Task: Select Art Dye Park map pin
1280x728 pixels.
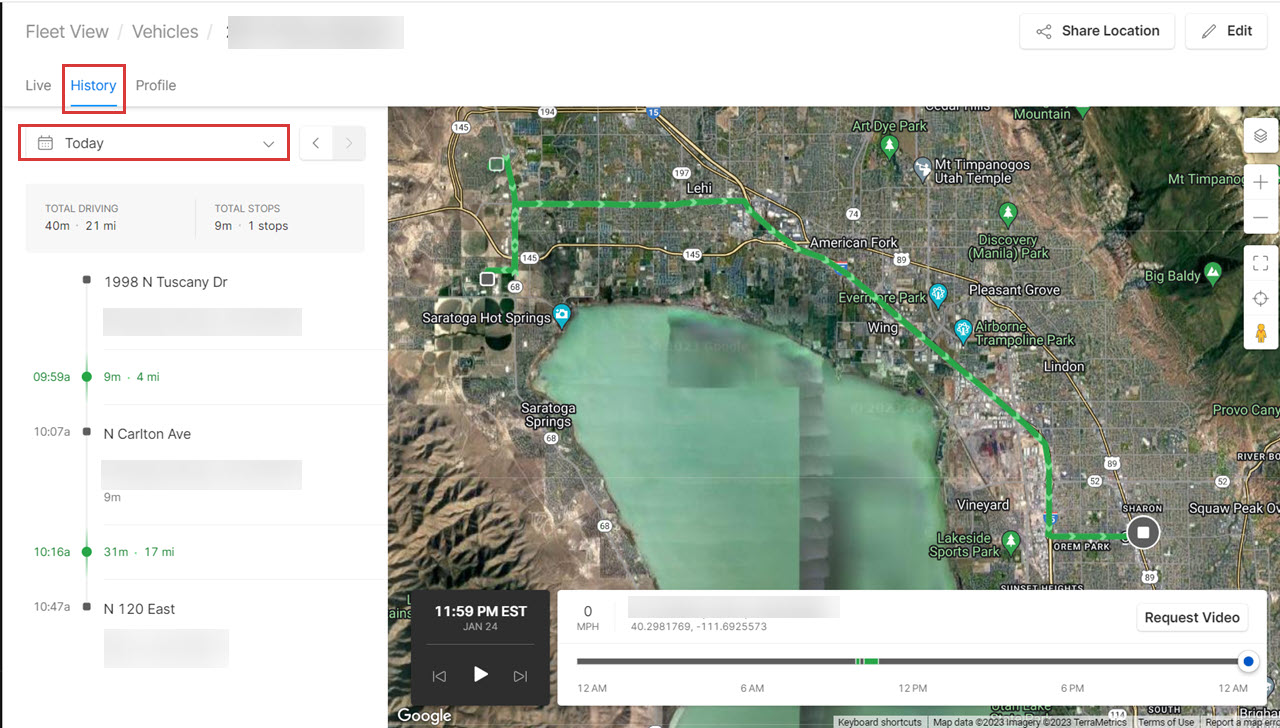Action: click(889, 146)
